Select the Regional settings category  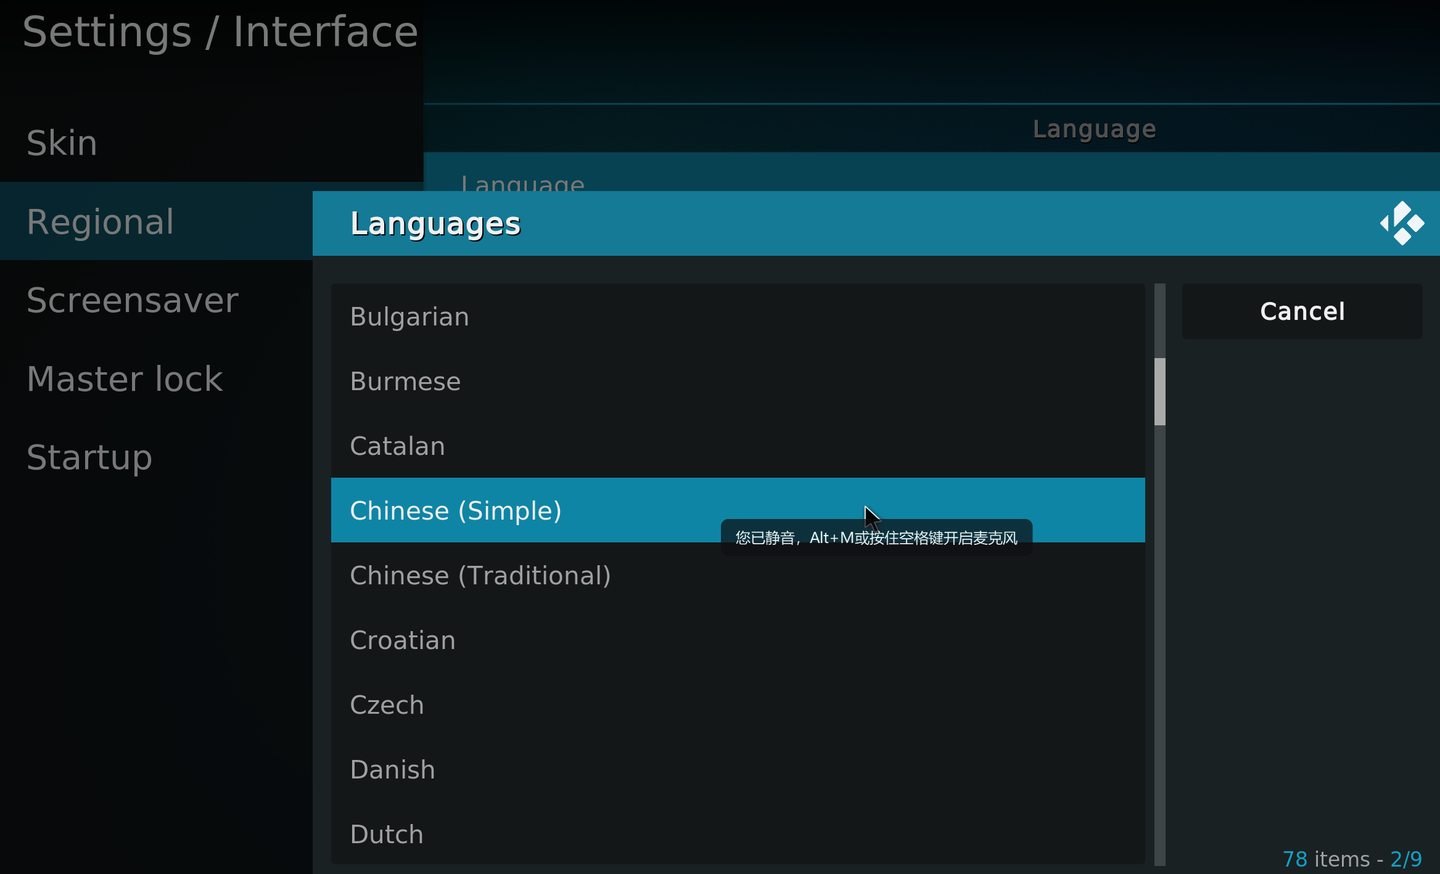100,222
